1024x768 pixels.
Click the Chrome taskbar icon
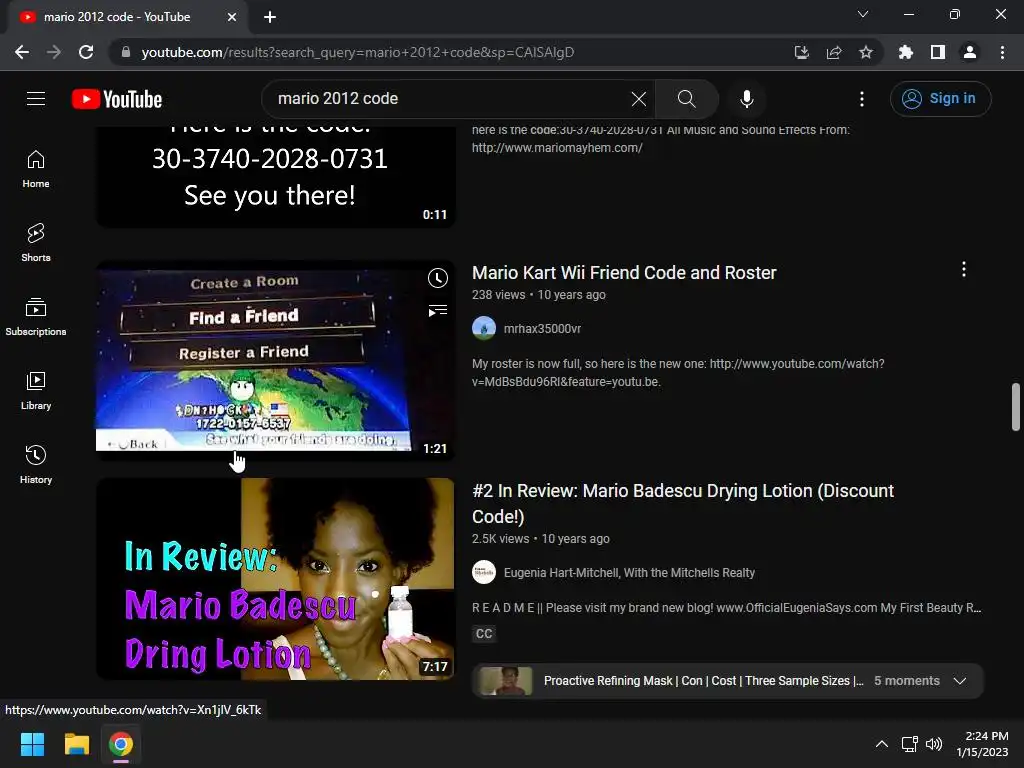click(121, 744)
